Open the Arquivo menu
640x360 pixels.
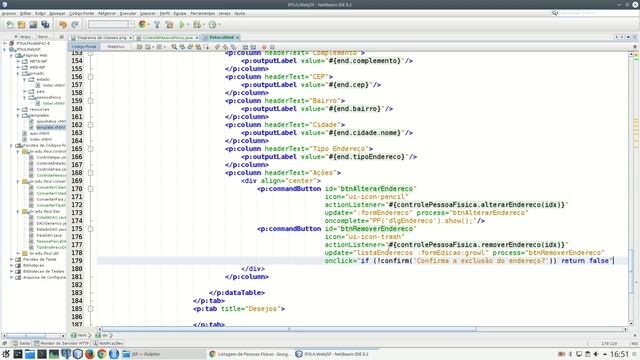9,13
